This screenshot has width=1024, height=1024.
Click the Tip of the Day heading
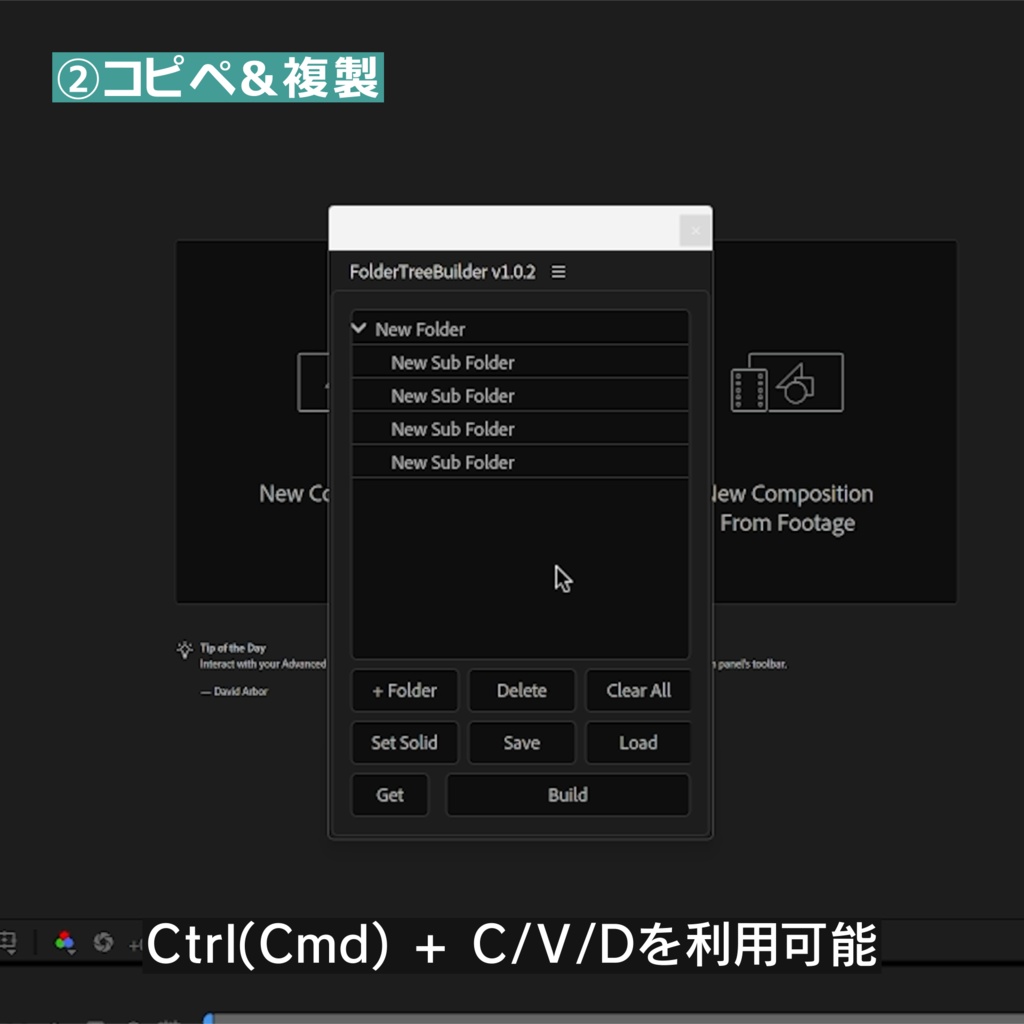(233, 648)
